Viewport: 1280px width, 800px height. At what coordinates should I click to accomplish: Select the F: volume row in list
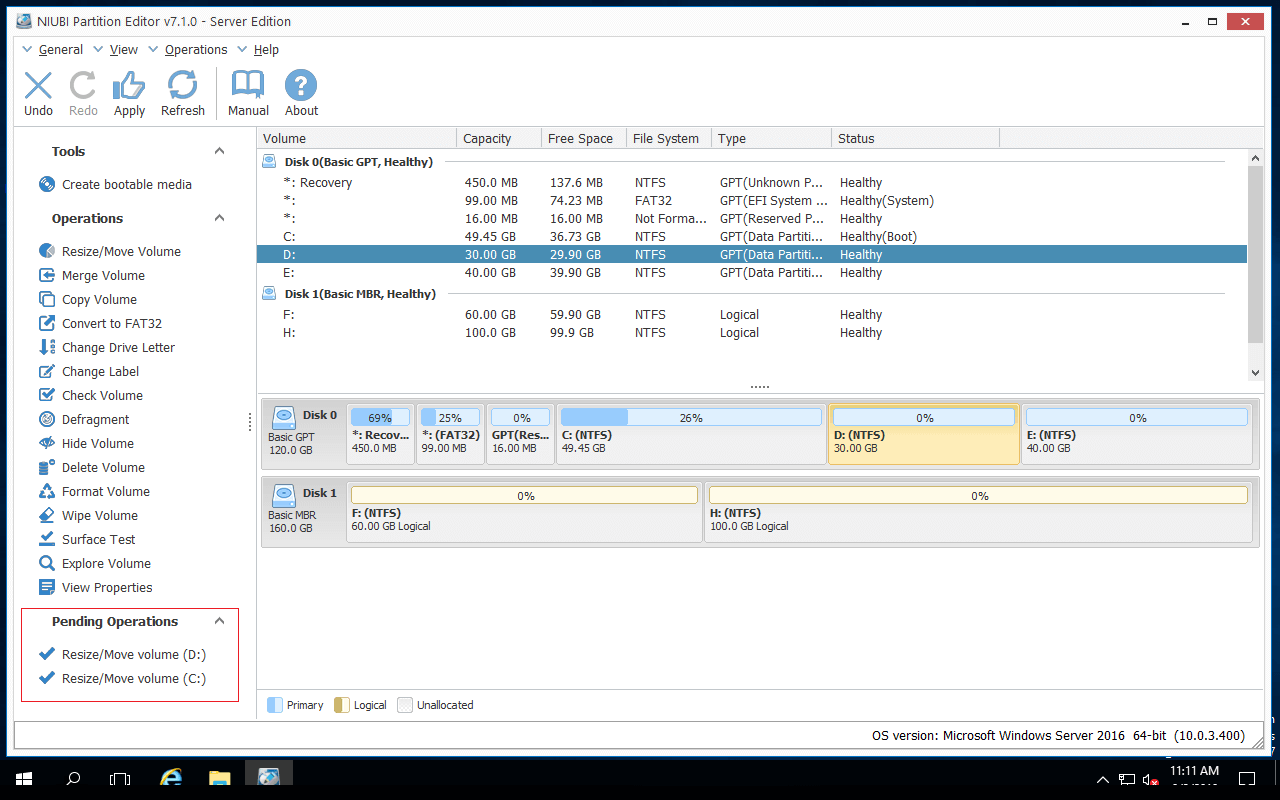pyautogui.click(x=752, y=314)
